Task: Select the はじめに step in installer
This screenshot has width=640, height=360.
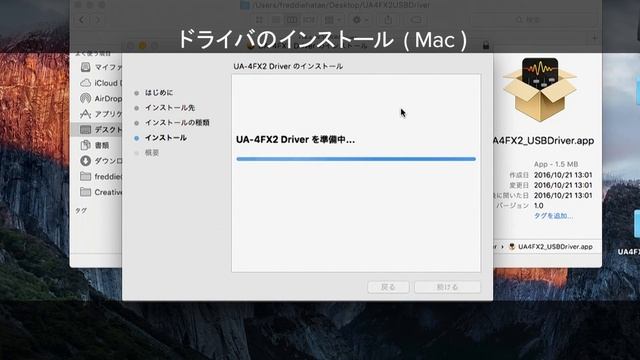Action: (159, 93)
